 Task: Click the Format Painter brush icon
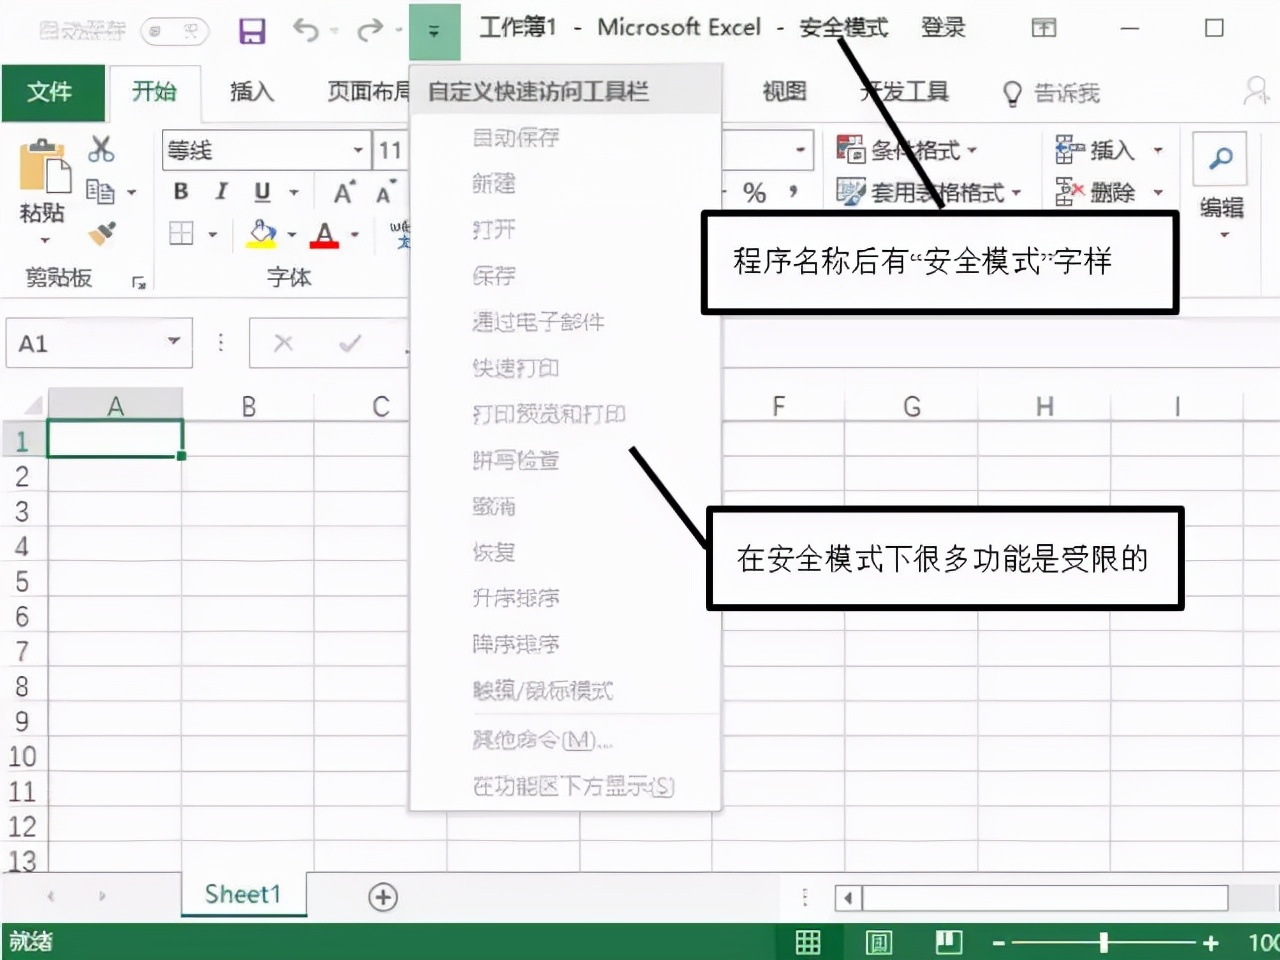coord(102,233)
